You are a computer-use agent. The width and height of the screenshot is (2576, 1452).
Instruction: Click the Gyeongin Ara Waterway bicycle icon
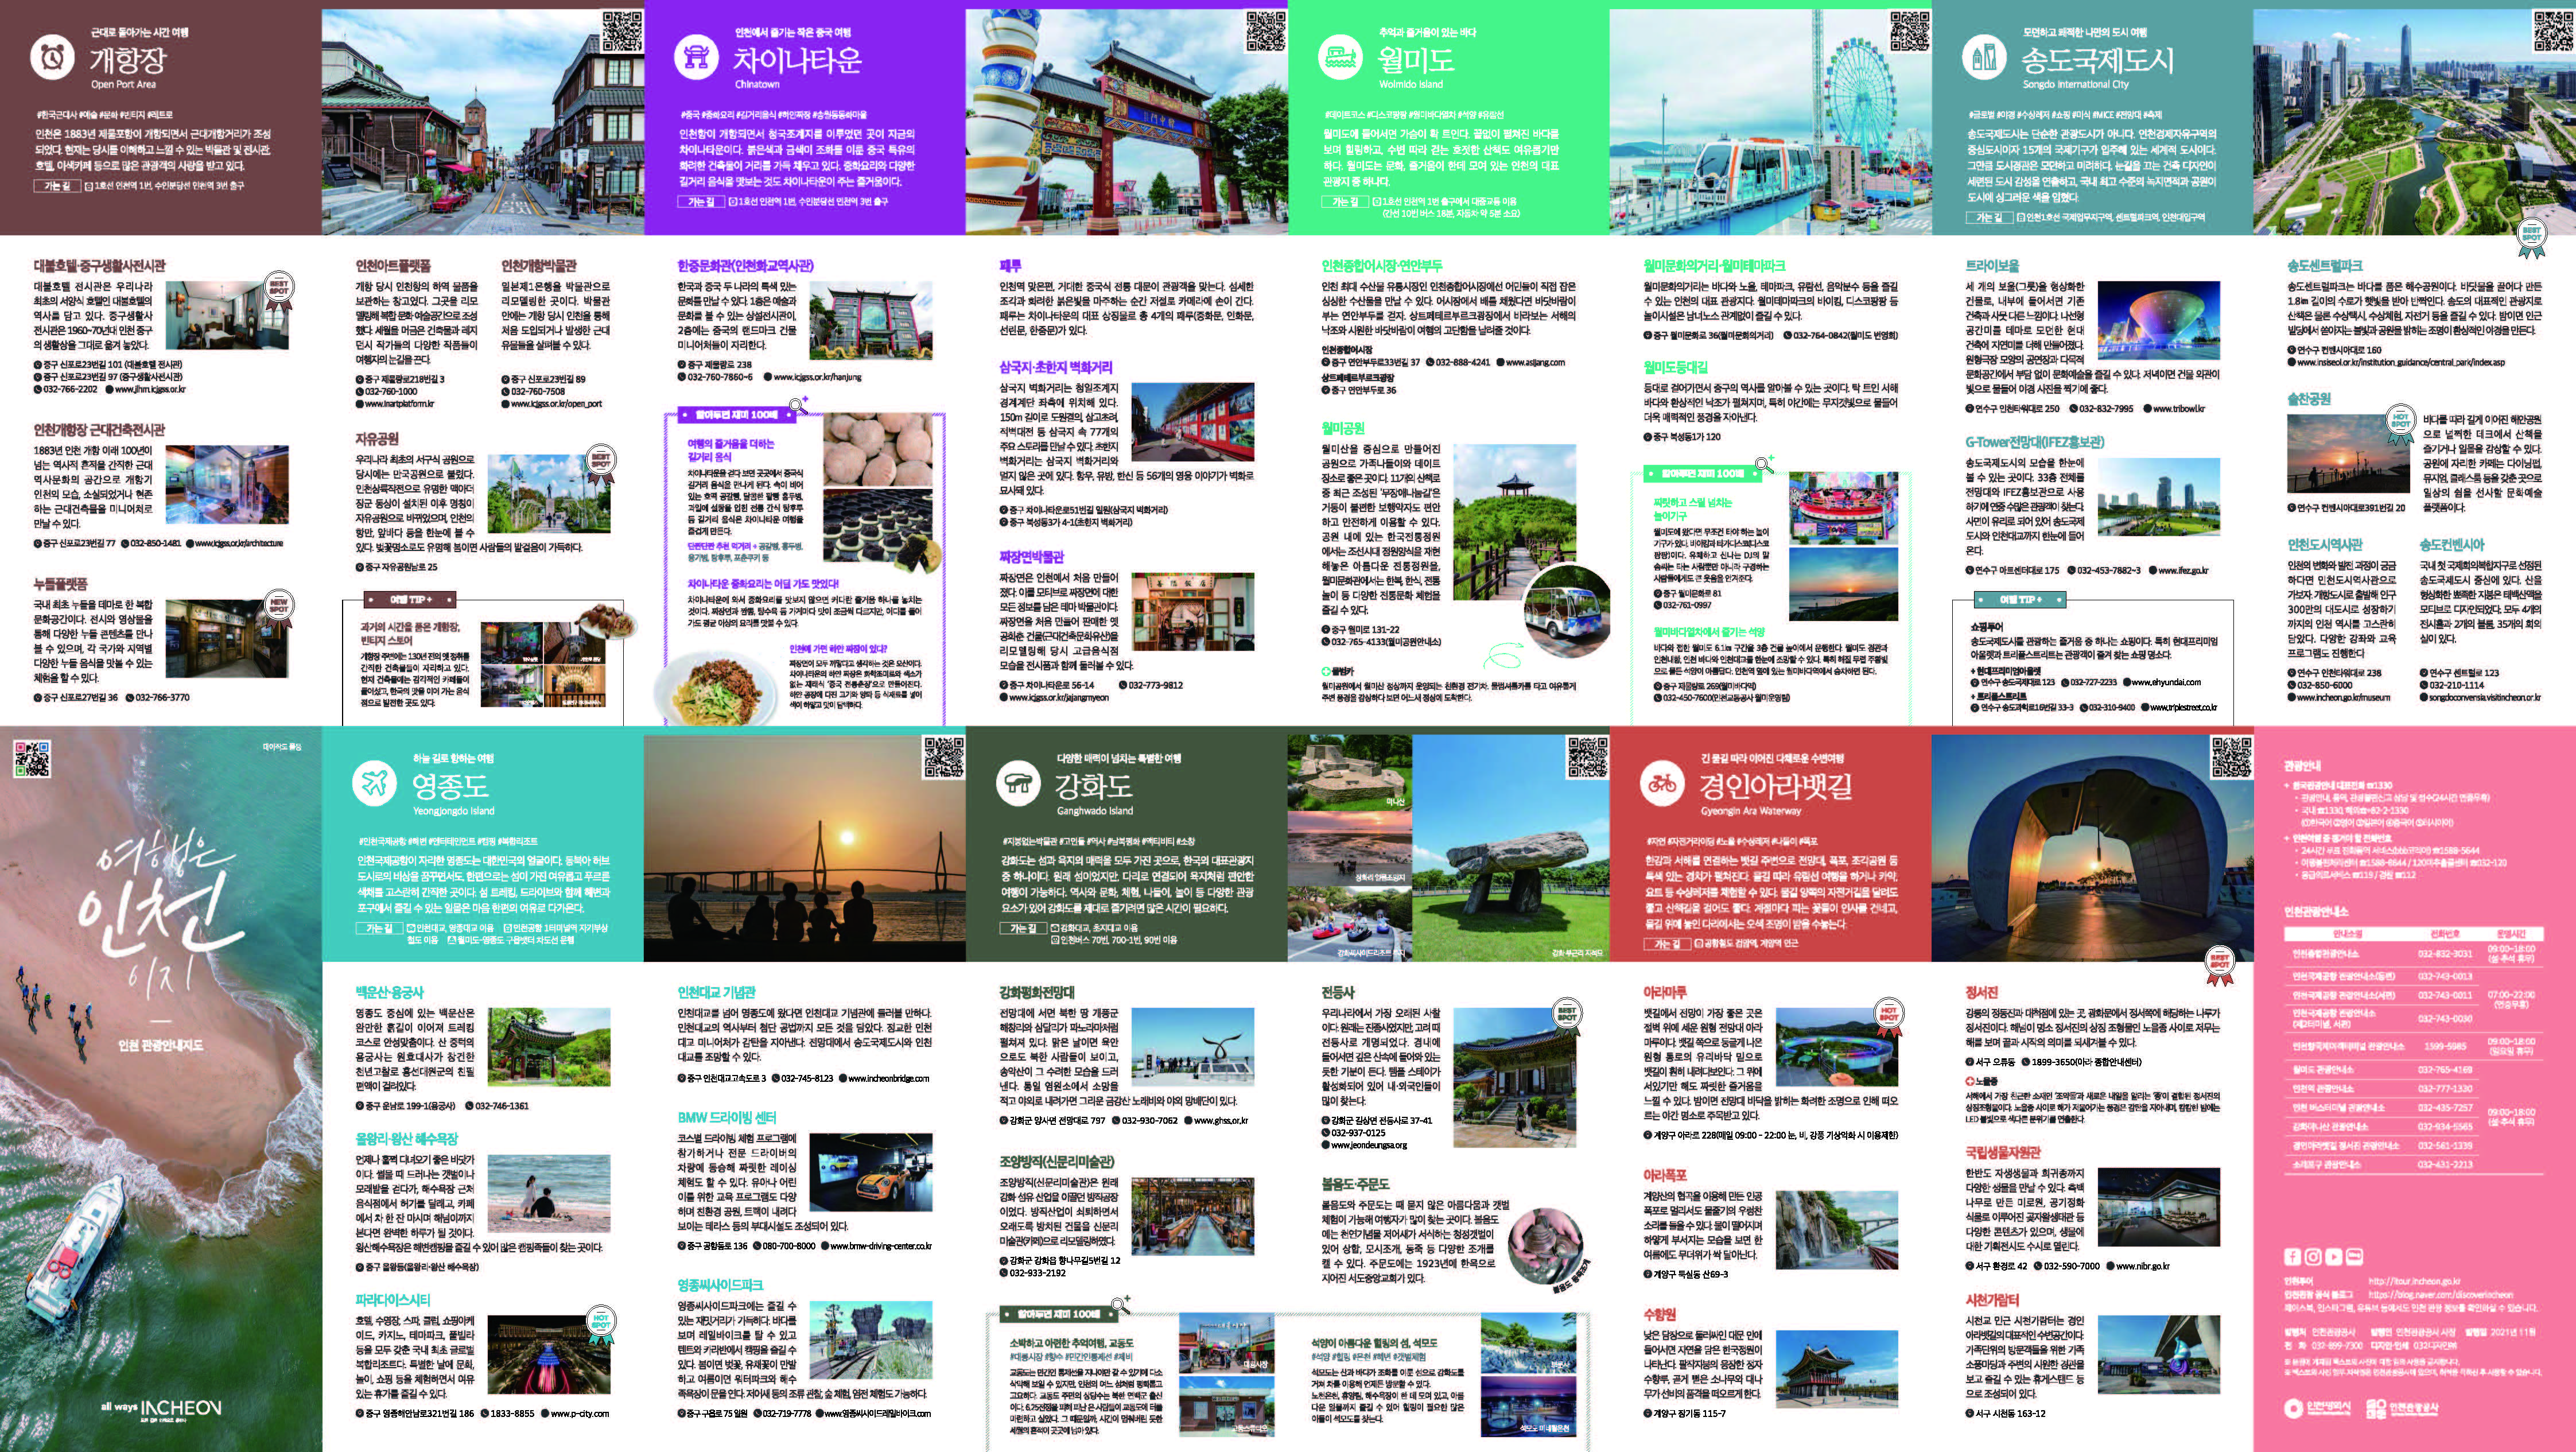coord(1662,783)
